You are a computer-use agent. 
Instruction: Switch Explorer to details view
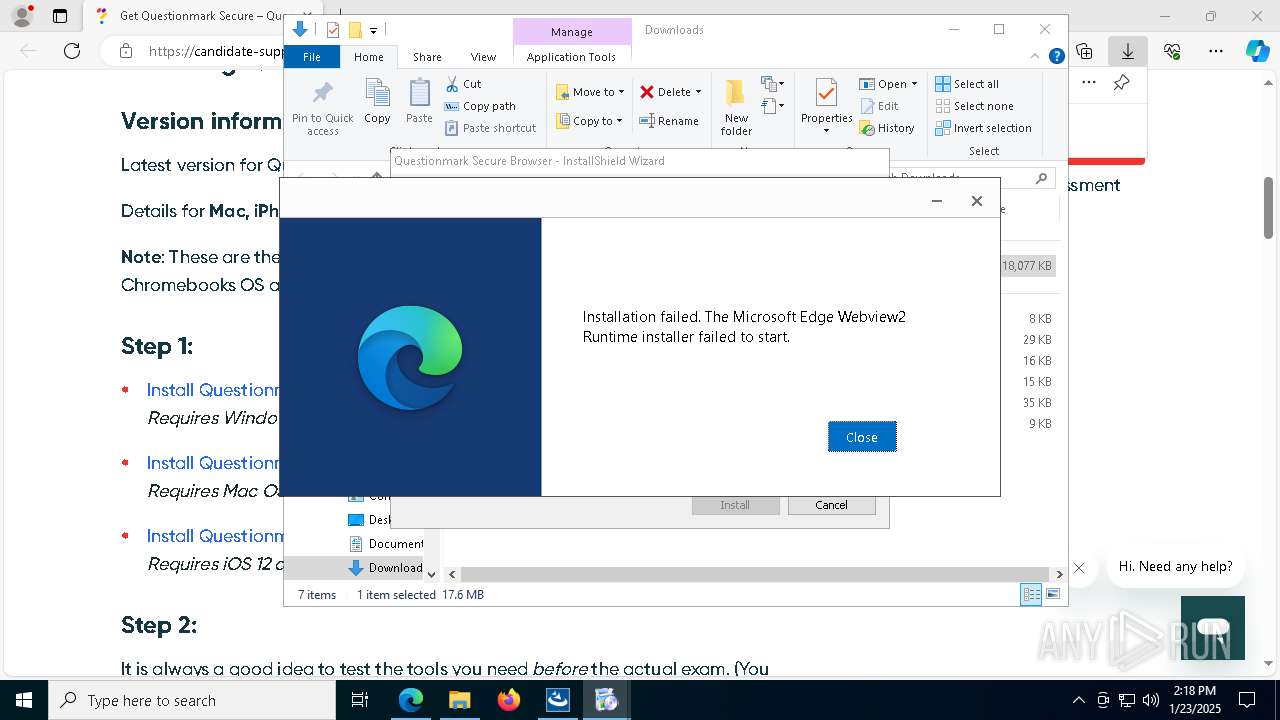1031,595
